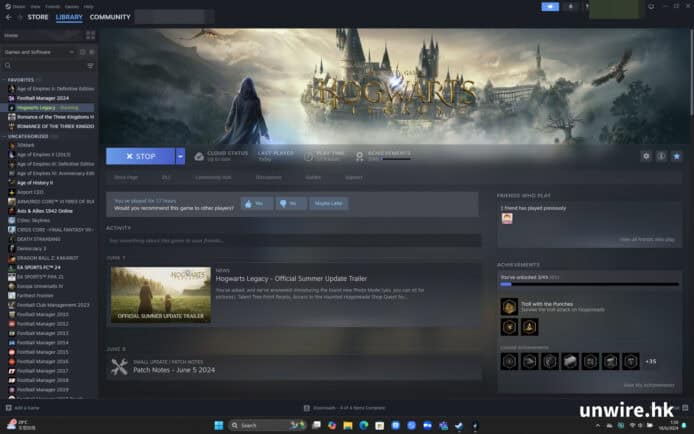Click the library filter options icon
Screen dimensions: 694x434
click(91, 67)
